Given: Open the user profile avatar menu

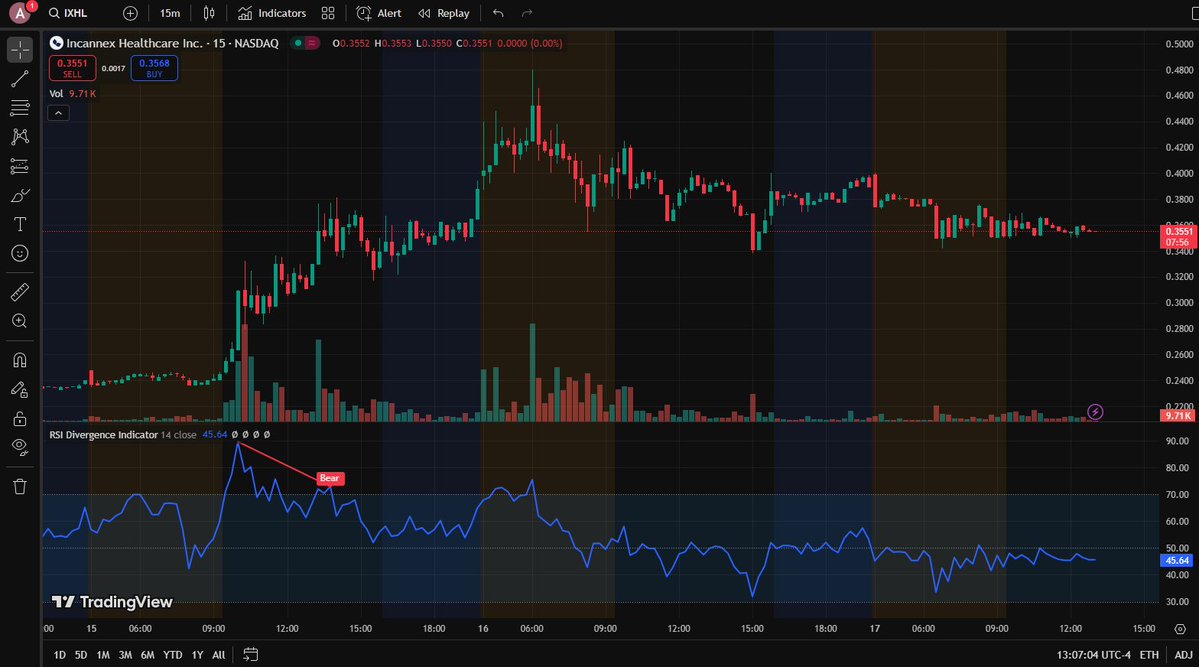Looking at the screenshot, I should pos(21,12).
